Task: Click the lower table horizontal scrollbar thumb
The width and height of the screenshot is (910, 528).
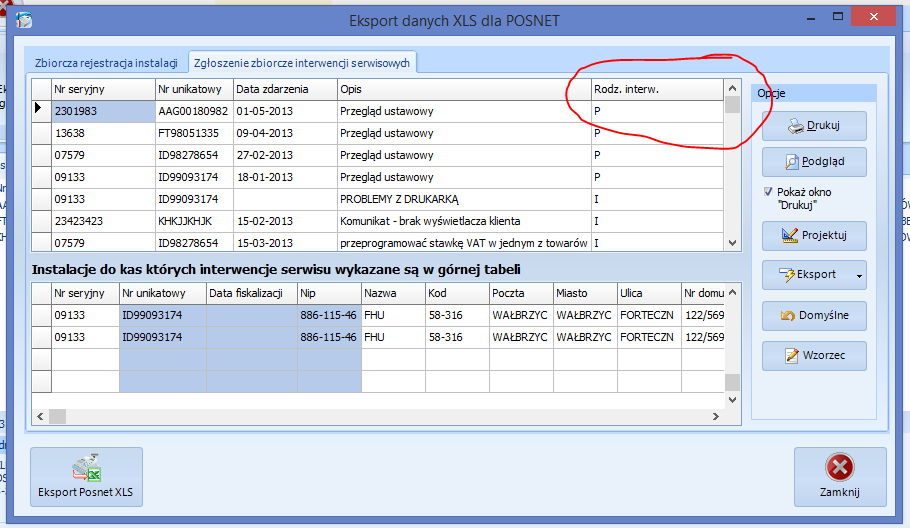Action: (x=57, y=416)
